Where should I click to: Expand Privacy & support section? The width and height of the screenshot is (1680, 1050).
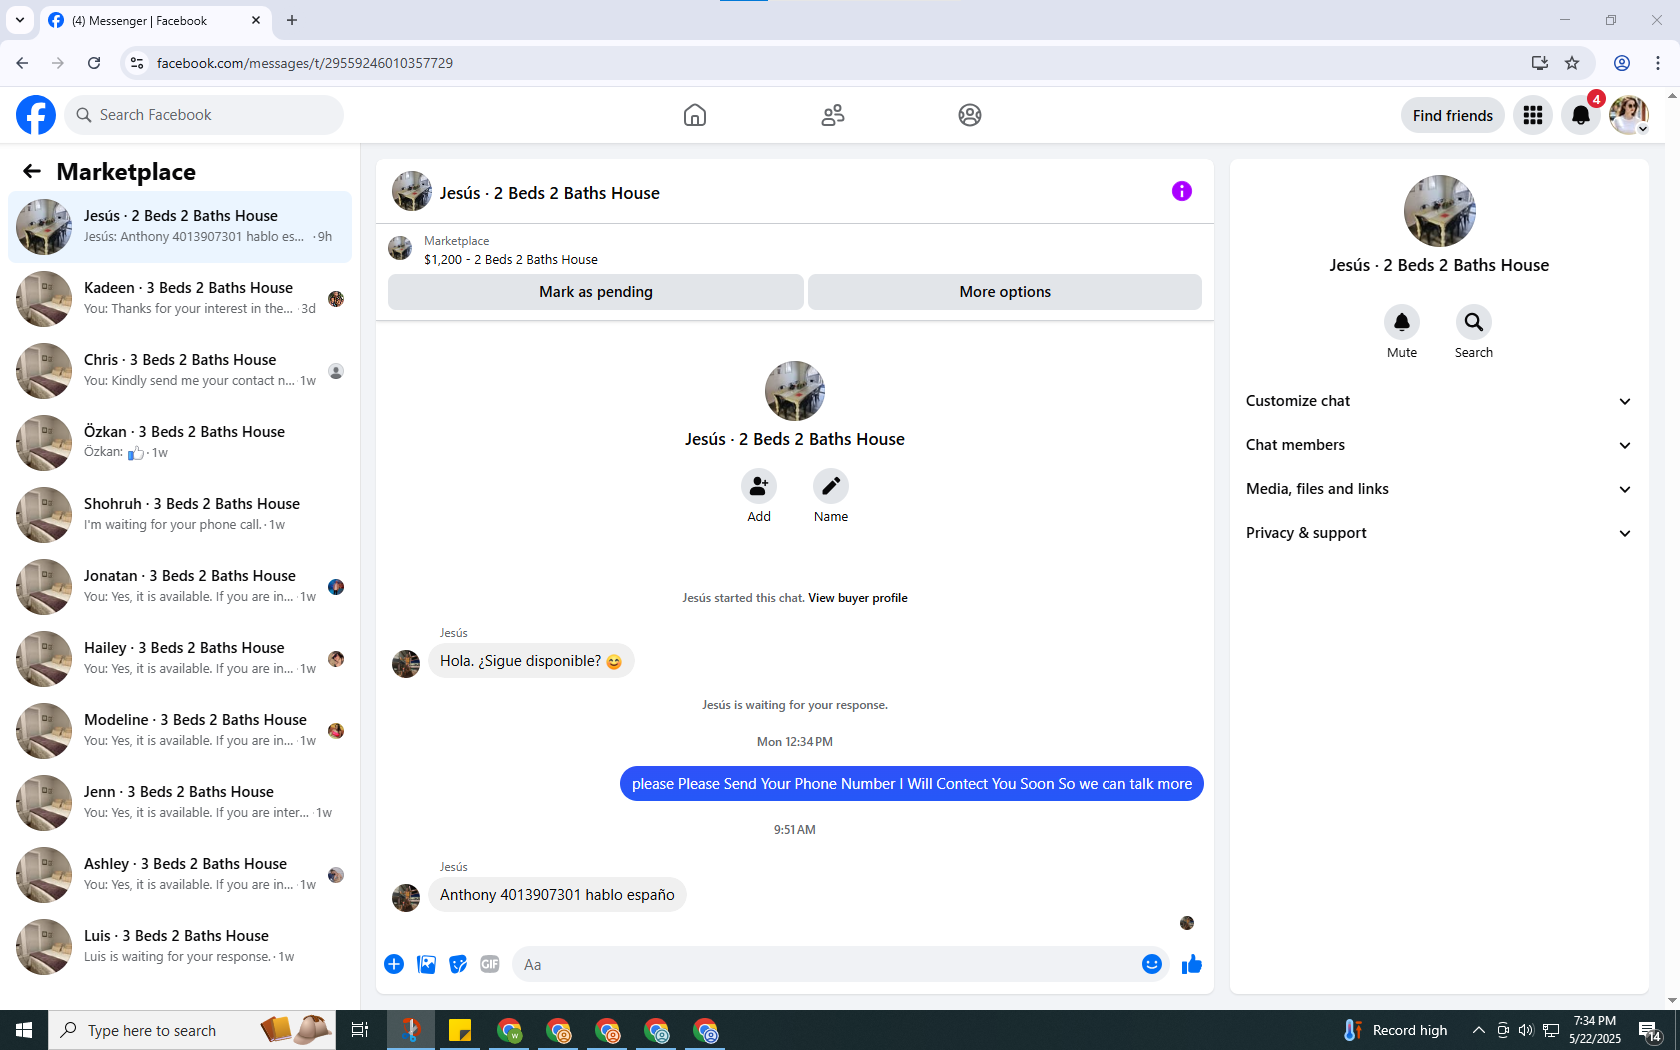pos(1439,533)
